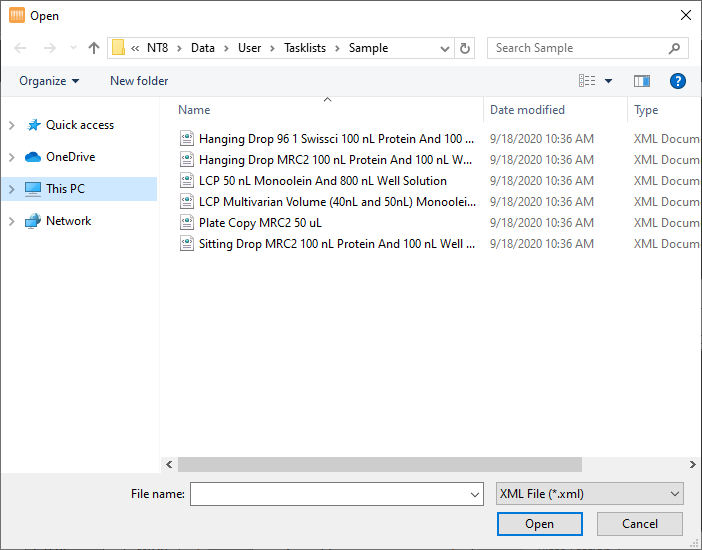
Task: Select OneDrive in the navigation pane
Action: (x=70, y=157)
